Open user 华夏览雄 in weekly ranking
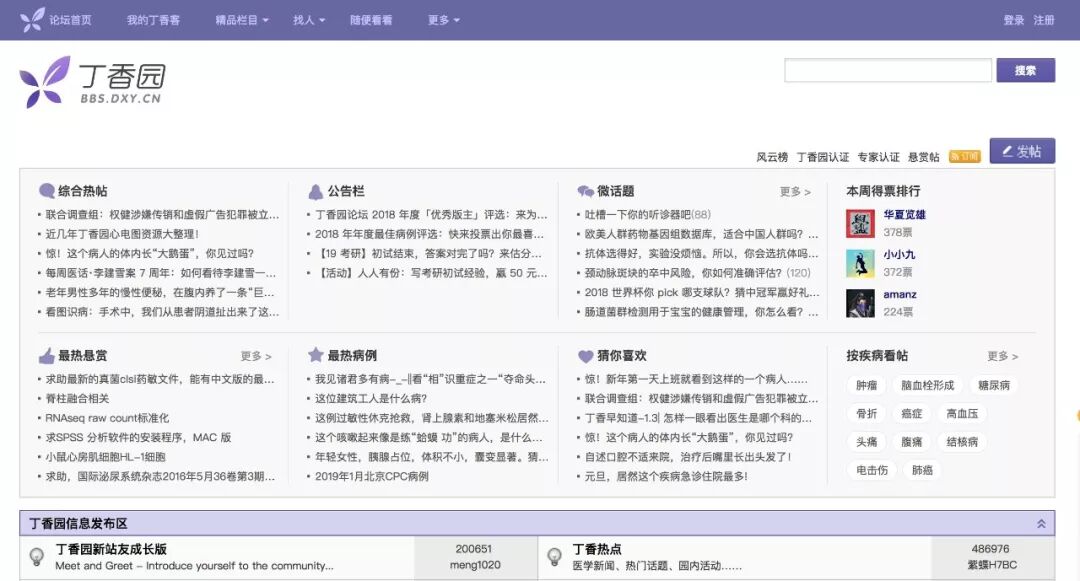1080x581 pixels. click(904, 214)
